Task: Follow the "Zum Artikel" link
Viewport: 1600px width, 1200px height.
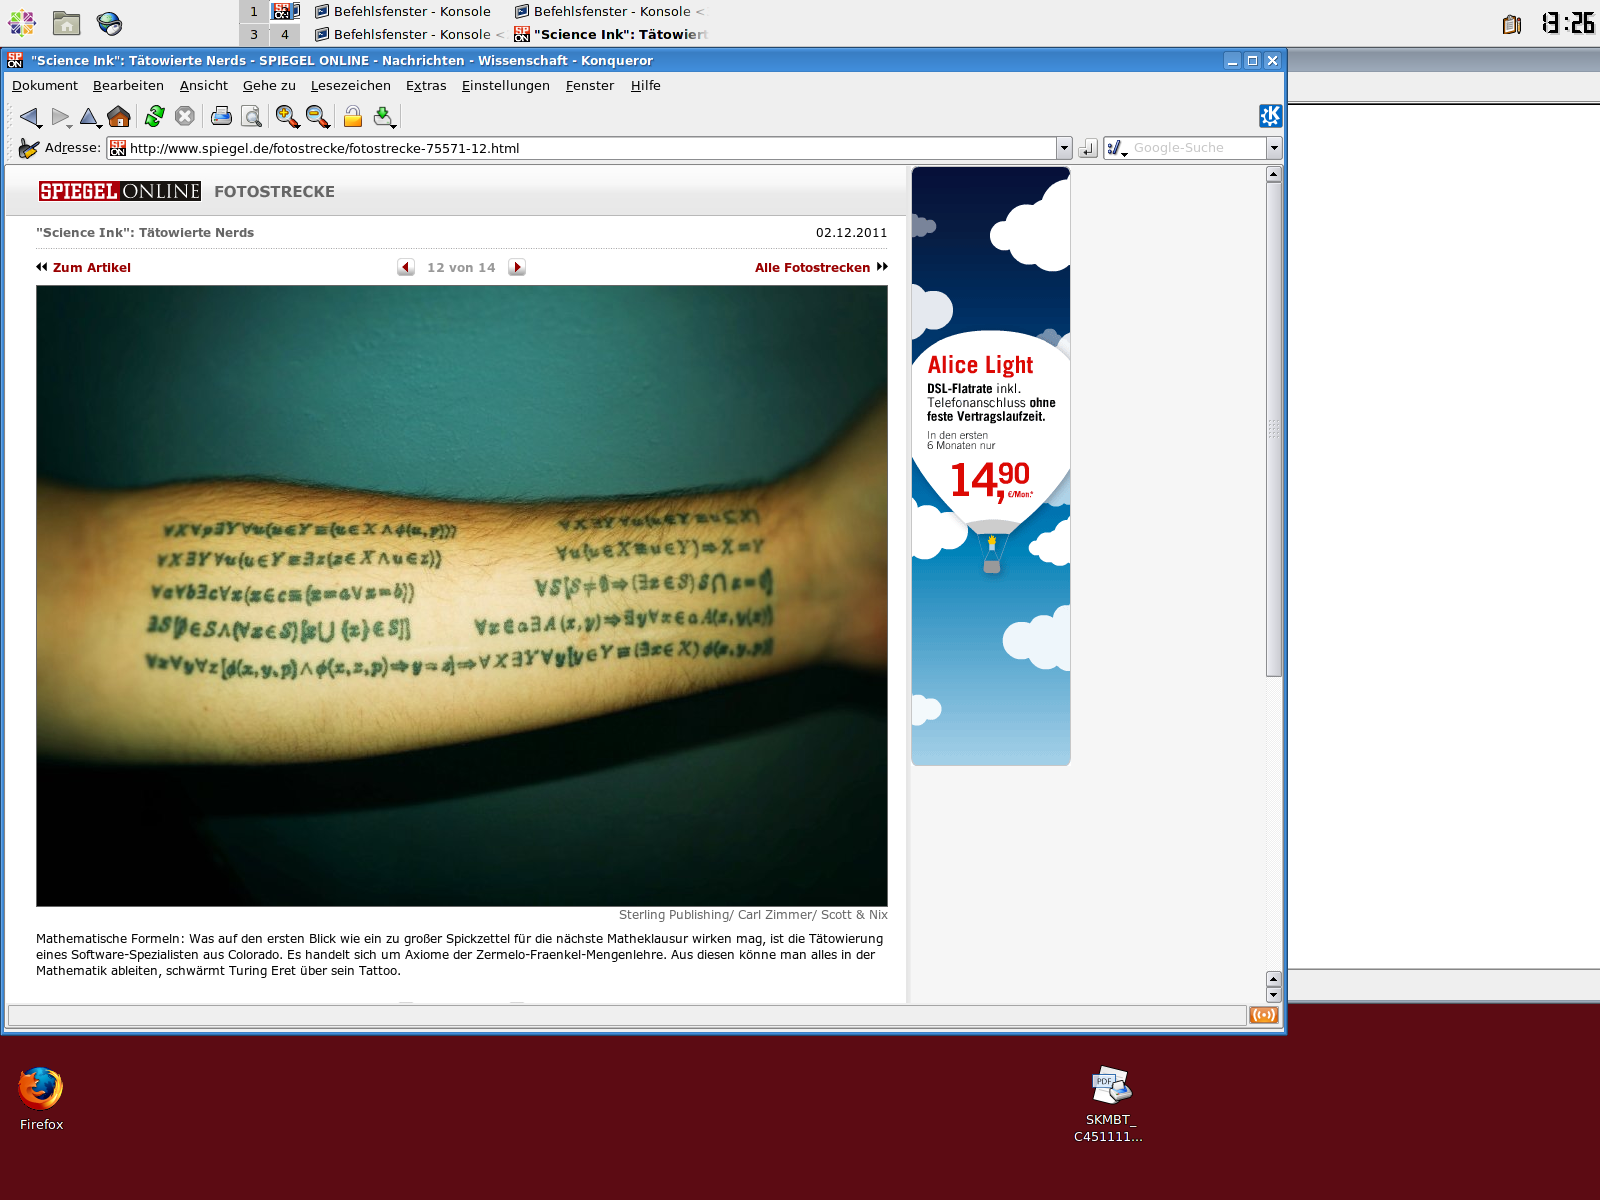Action: point(92,267)
